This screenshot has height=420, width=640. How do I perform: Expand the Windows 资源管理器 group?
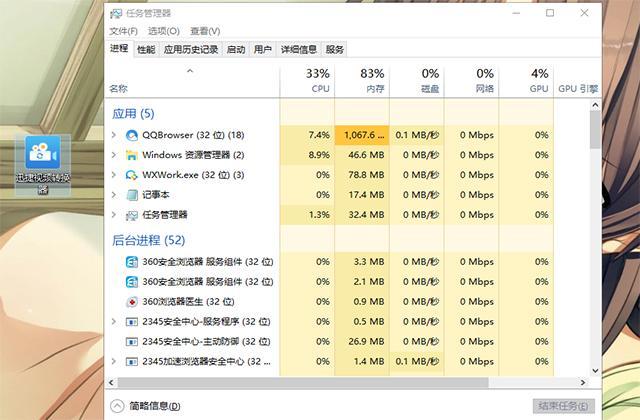click(114, 155)
